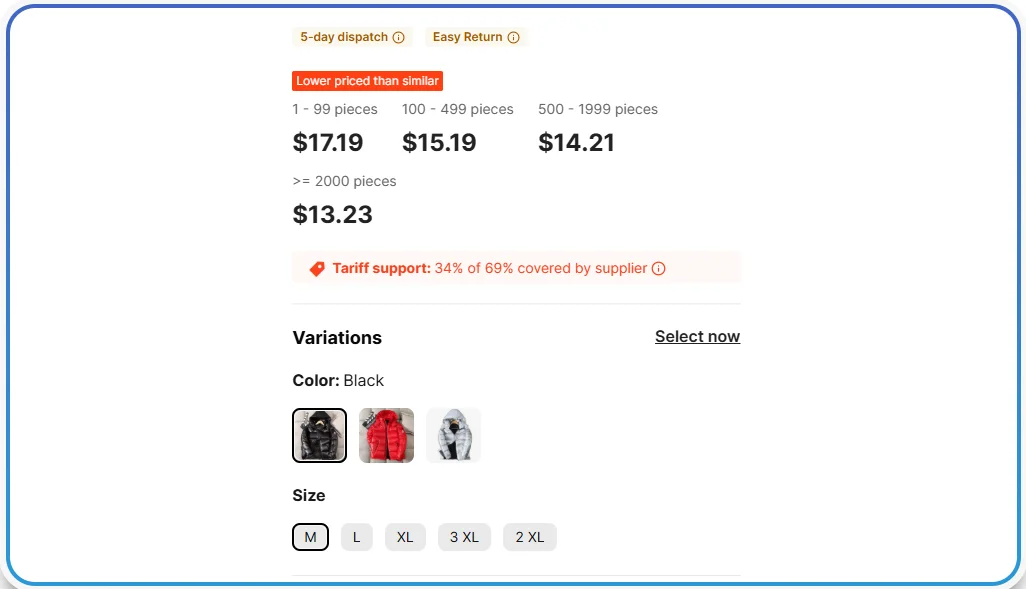The height and width of the screenshot is (589, 1026).
Task: Pick the white jacket color option
Action: click(x=453, y=435)
